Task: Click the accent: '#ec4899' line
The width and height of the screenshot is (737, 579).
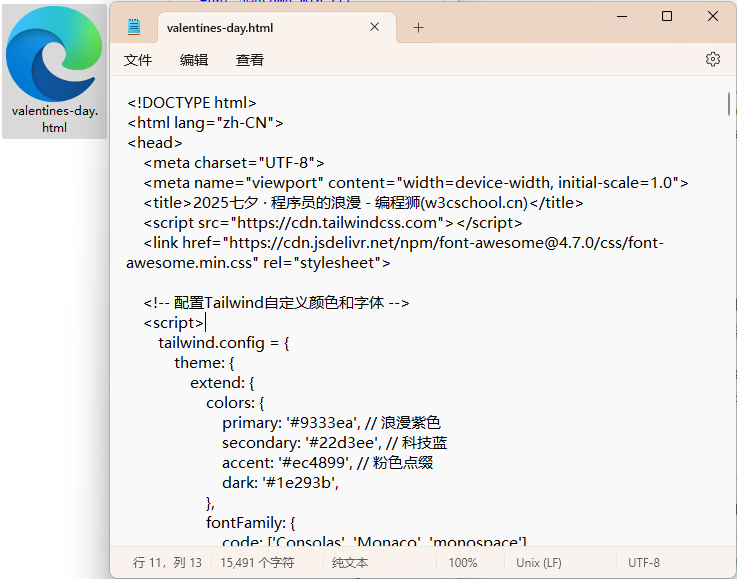Action: [x=327, y=462]
